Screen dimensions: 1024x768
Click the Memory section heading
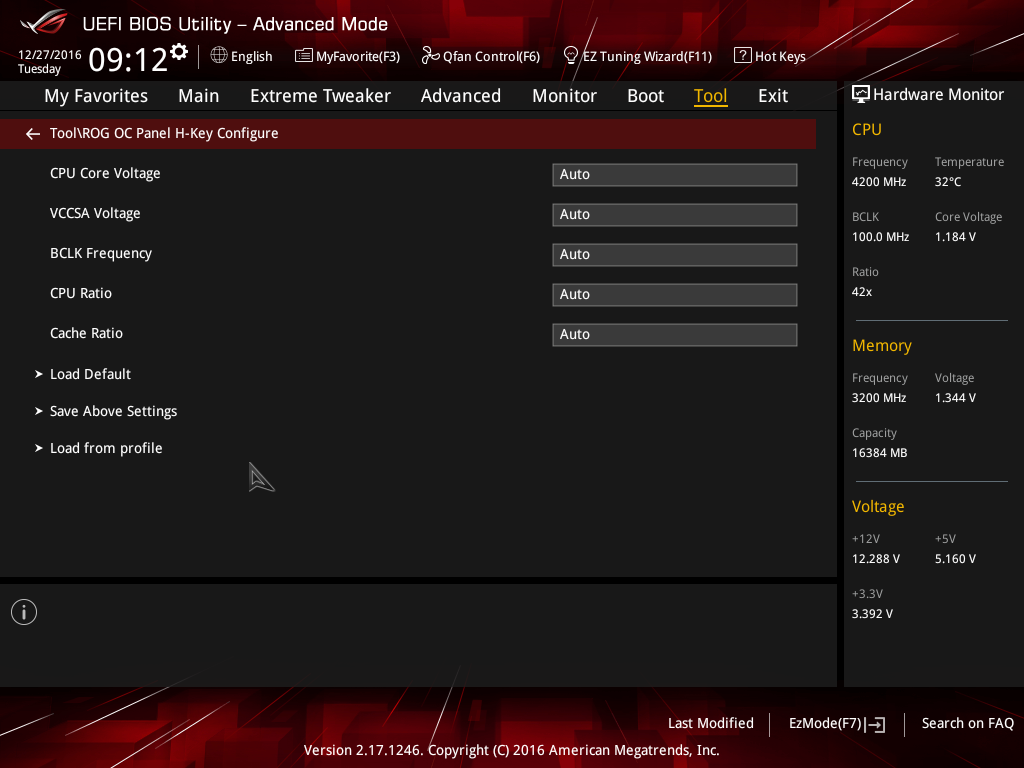pos(882,345)
